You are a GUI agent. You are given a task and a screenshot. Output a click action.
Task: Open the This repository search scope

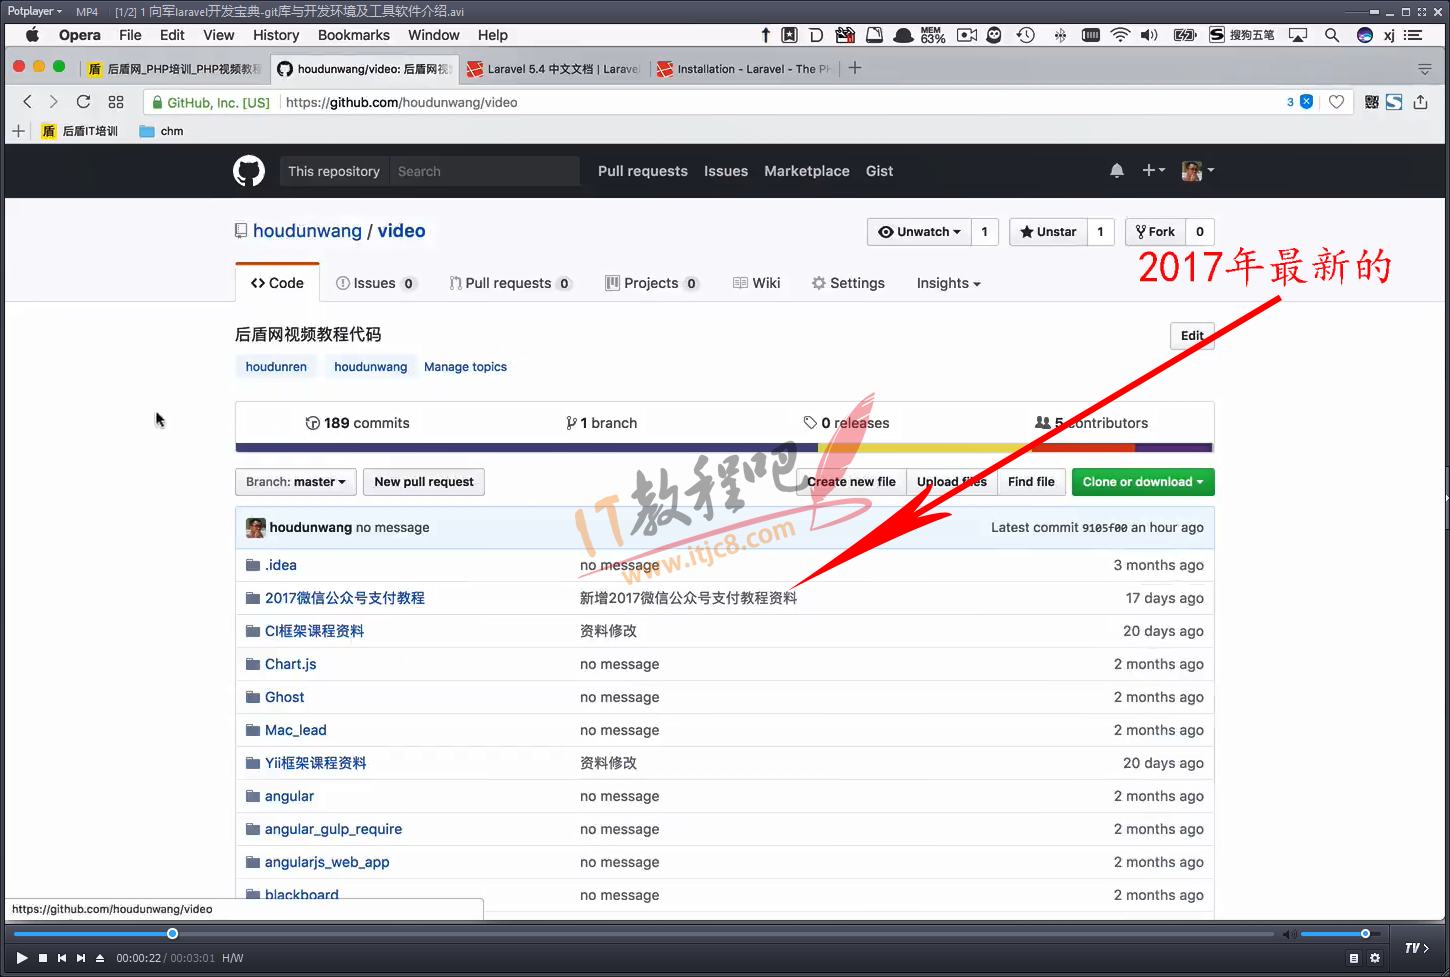pyautogui.click(x=334, y=171)
